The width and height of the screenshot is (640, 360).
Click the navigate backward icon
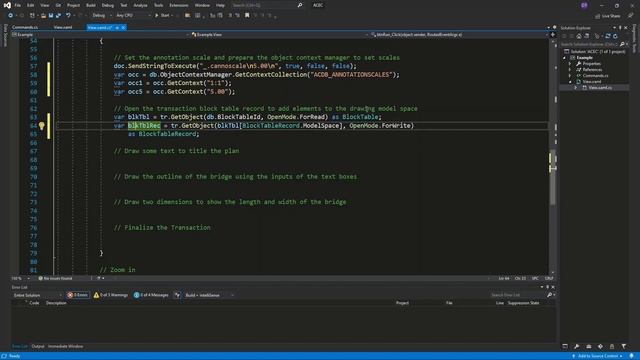pyautogui.click(x=10, y=16)
